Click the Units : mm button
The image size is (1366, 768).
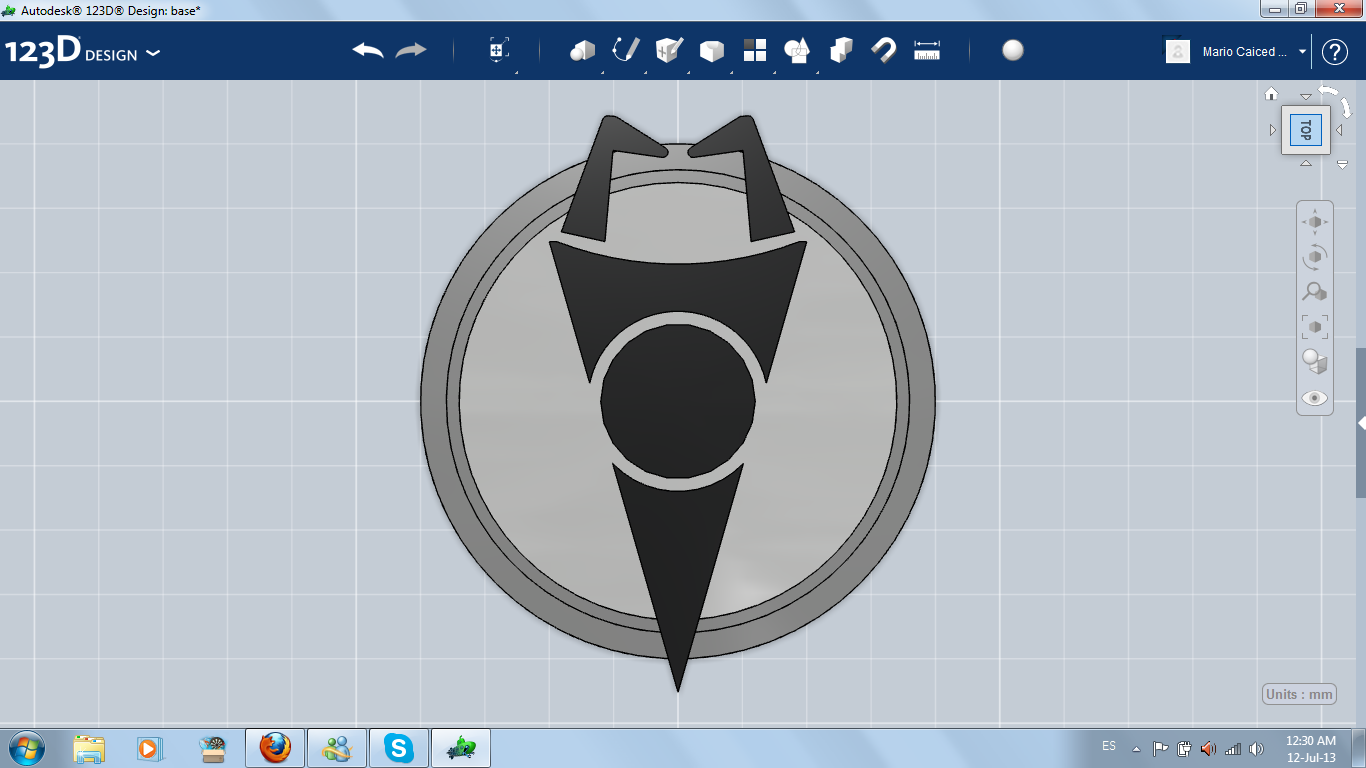coord(1300,694)
